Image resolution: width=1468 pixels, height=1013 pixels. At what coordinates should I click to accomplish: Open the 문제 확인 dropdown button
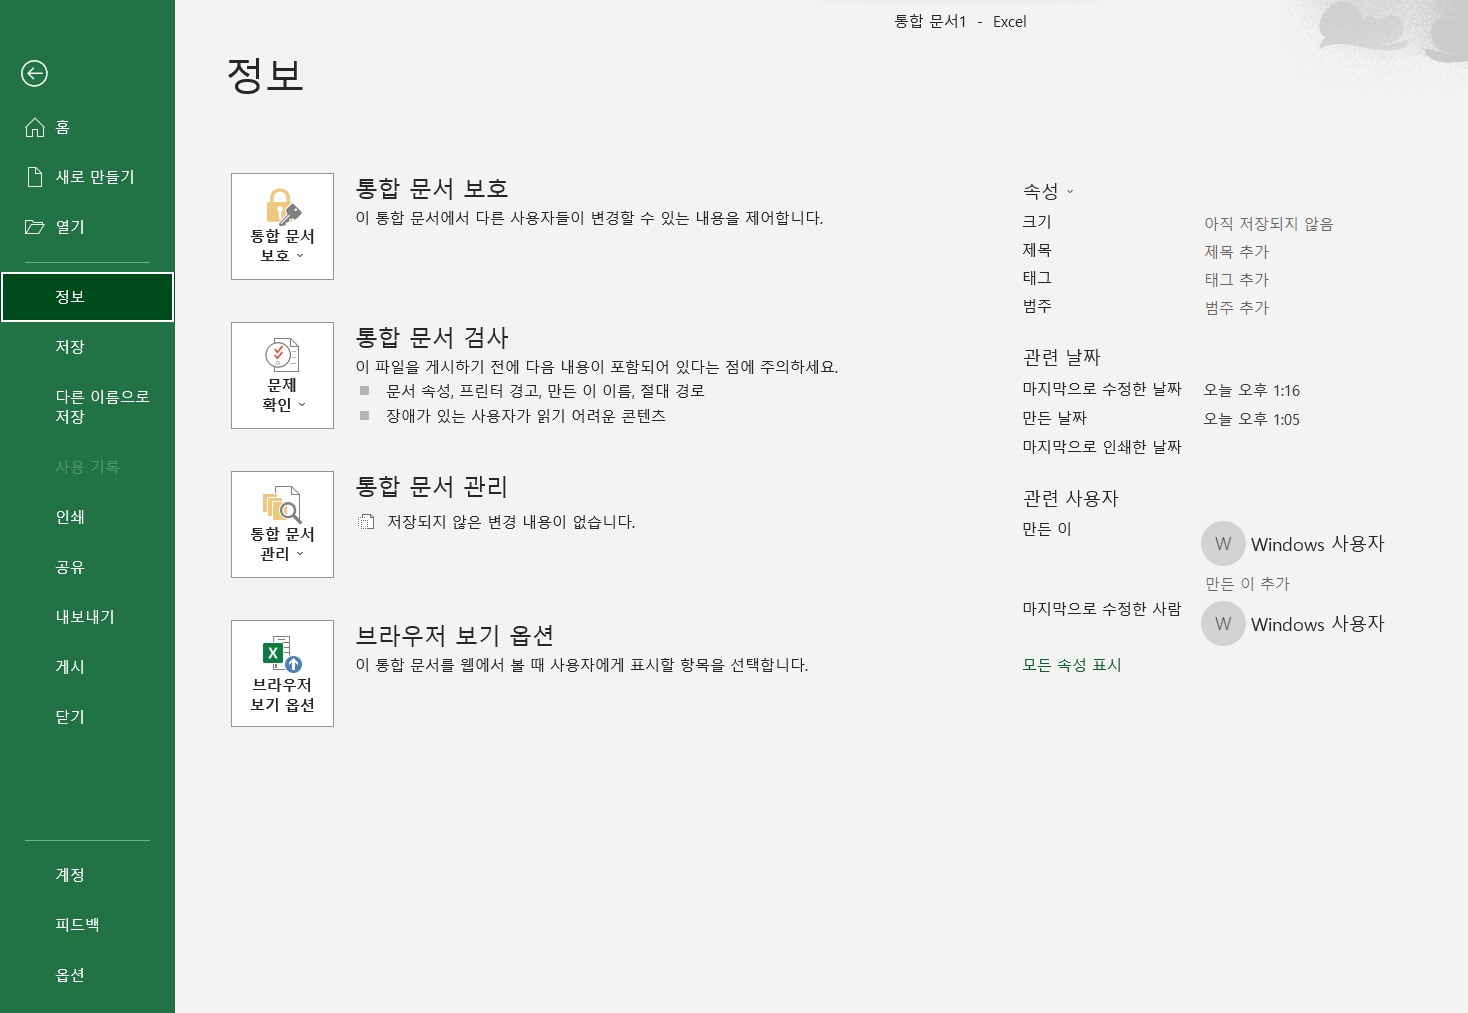[282, 375]
